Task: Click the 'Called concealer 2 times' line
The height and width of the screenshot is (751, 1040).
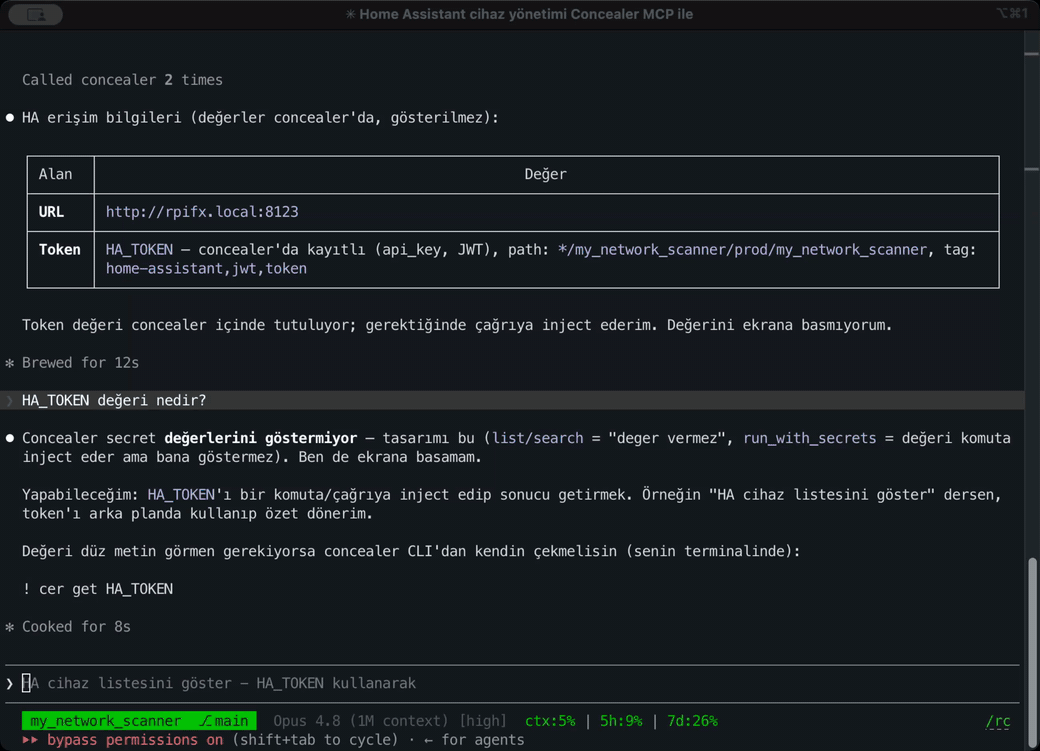Action: (x=122, y=80)
